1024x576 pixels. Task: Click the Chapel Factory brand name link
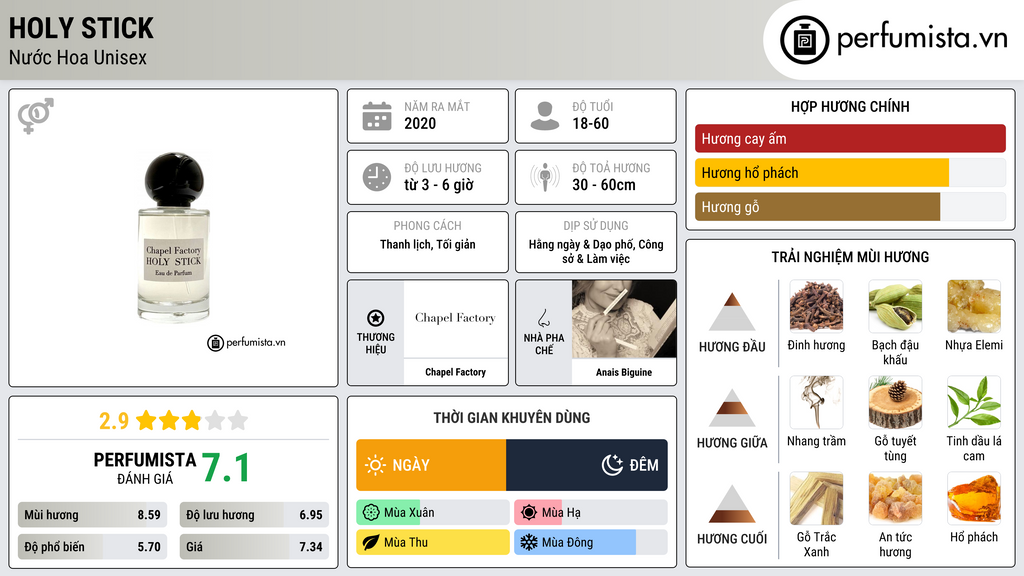click(455, 372)
